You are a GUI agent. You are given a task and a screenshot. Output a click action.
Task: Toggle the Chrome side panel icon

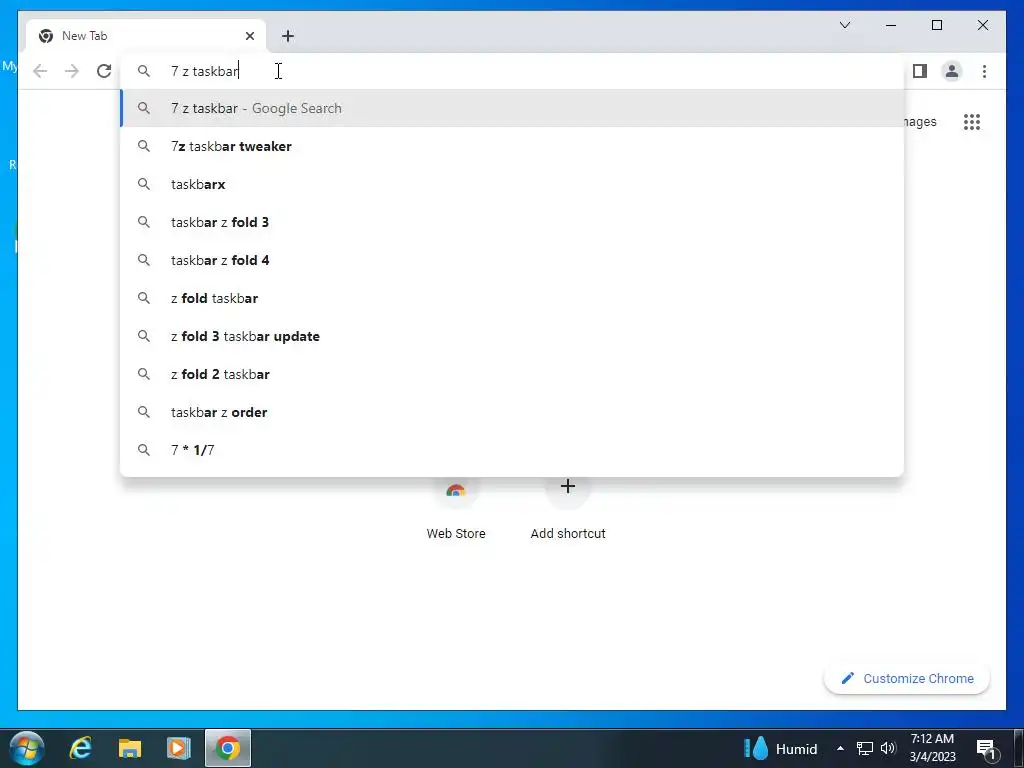click(920, 71)
